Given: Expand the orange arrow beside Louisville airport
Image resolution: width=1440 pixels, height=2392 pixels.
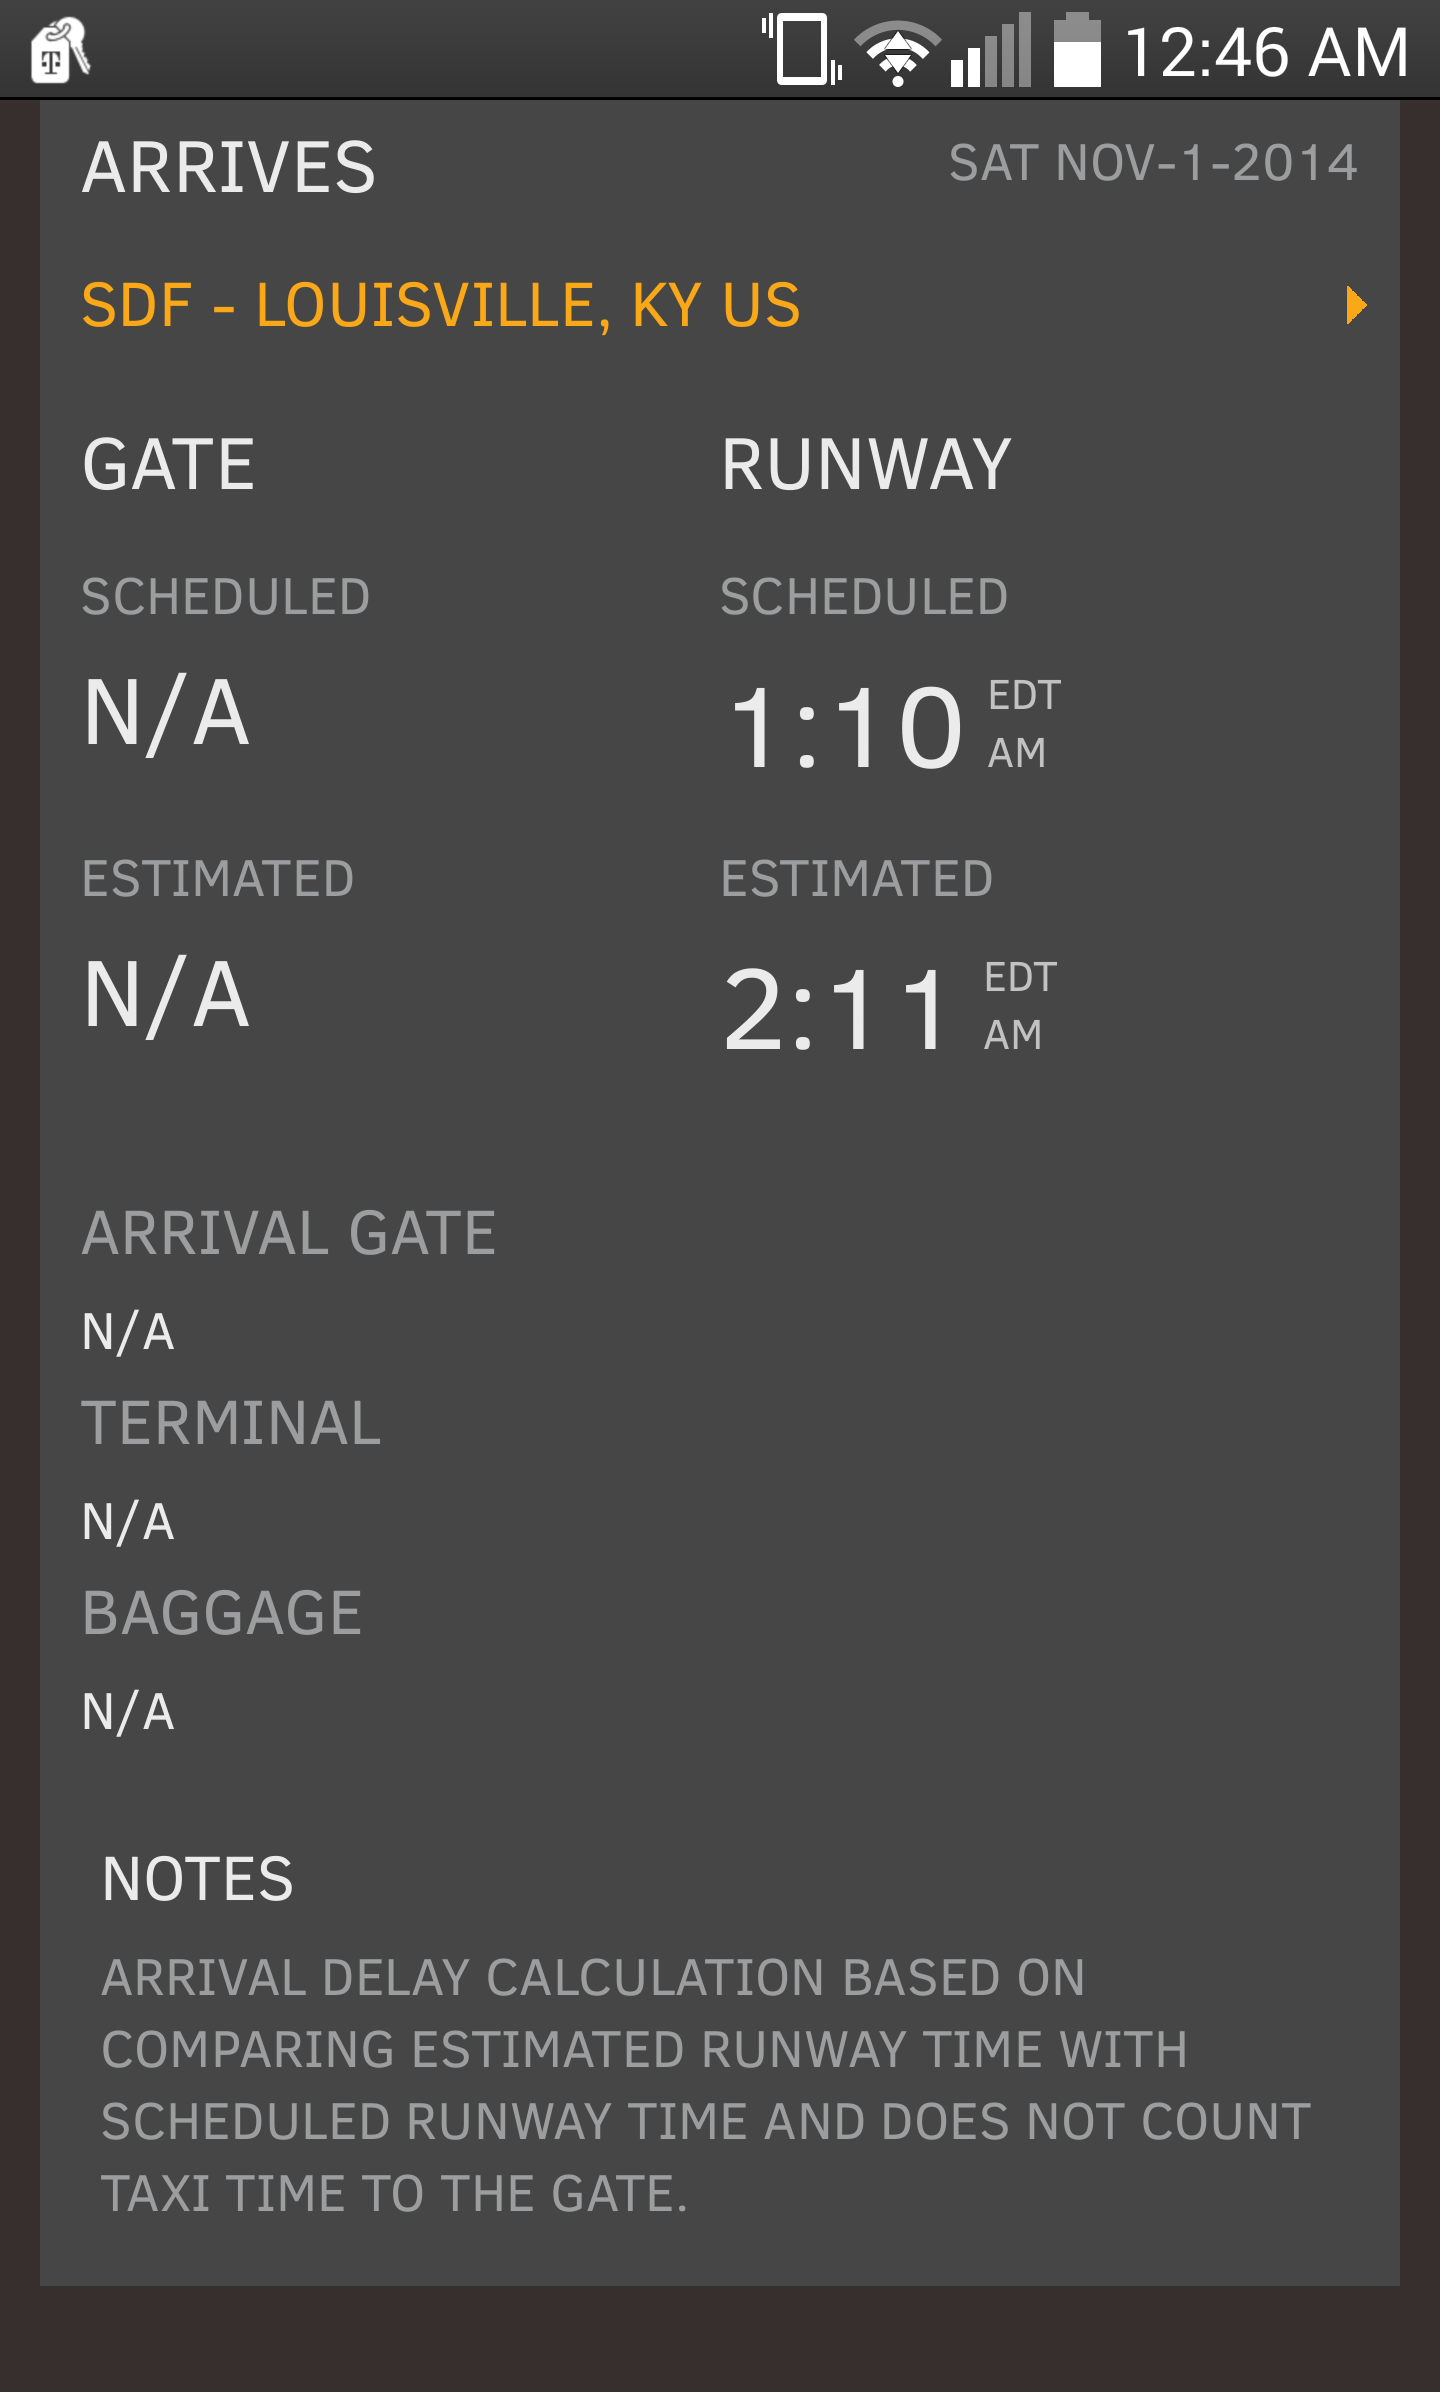Looking at the screenshot, I should click(x=1356, y=305).
